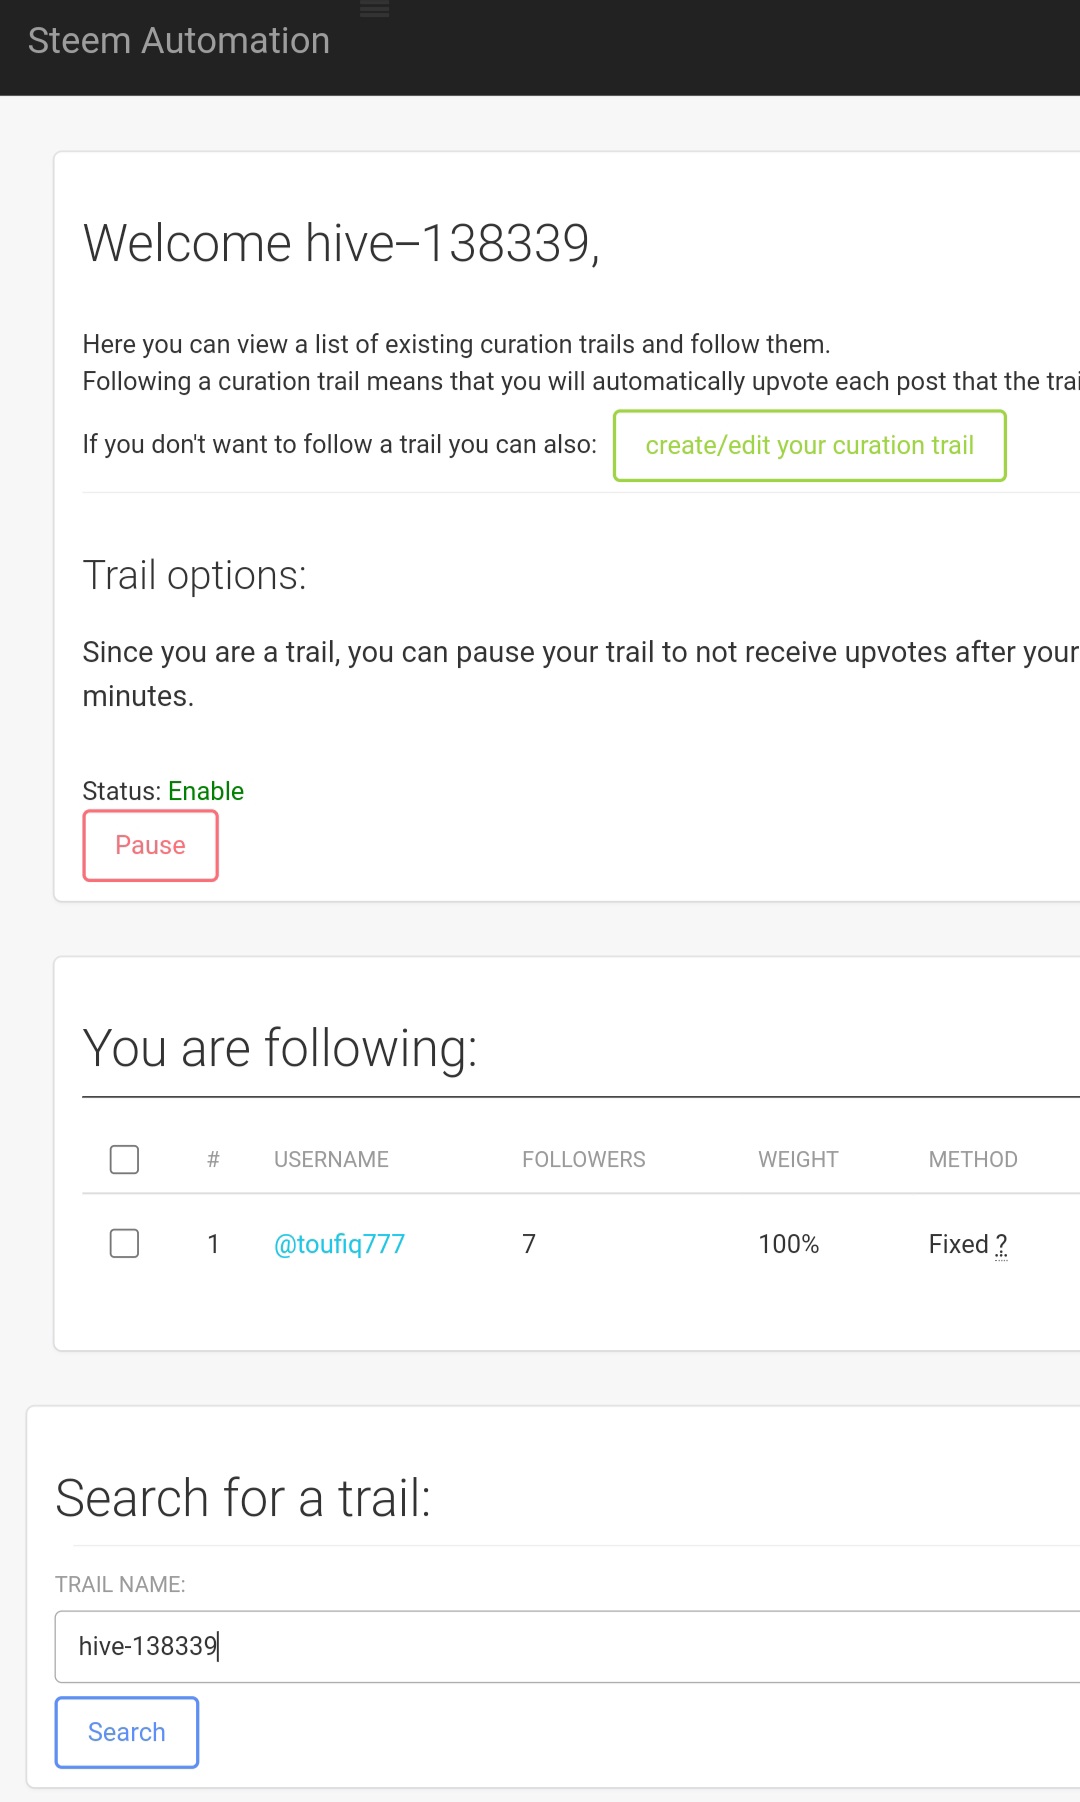Go to the Steem Automation home title
This screenshot has height=1802, width=1080.
tap(179, 41)
